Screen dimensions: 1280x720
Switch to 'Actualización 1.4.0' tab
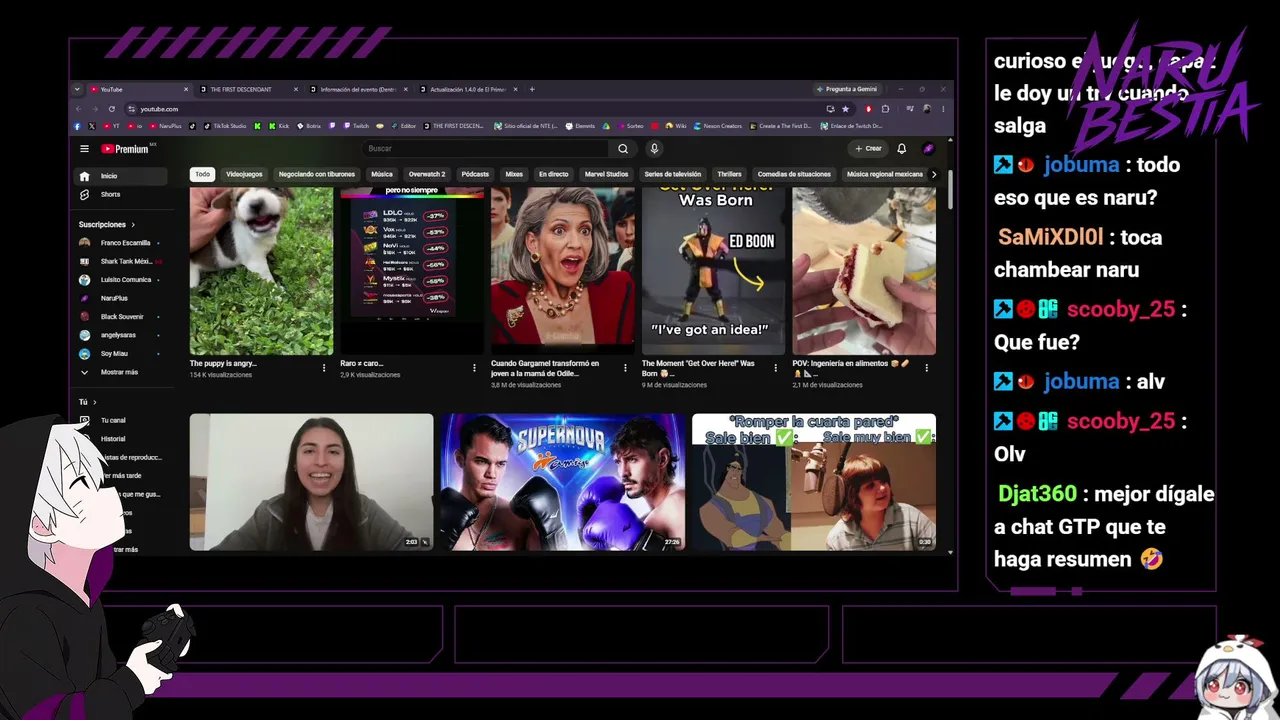pos(470,89)
